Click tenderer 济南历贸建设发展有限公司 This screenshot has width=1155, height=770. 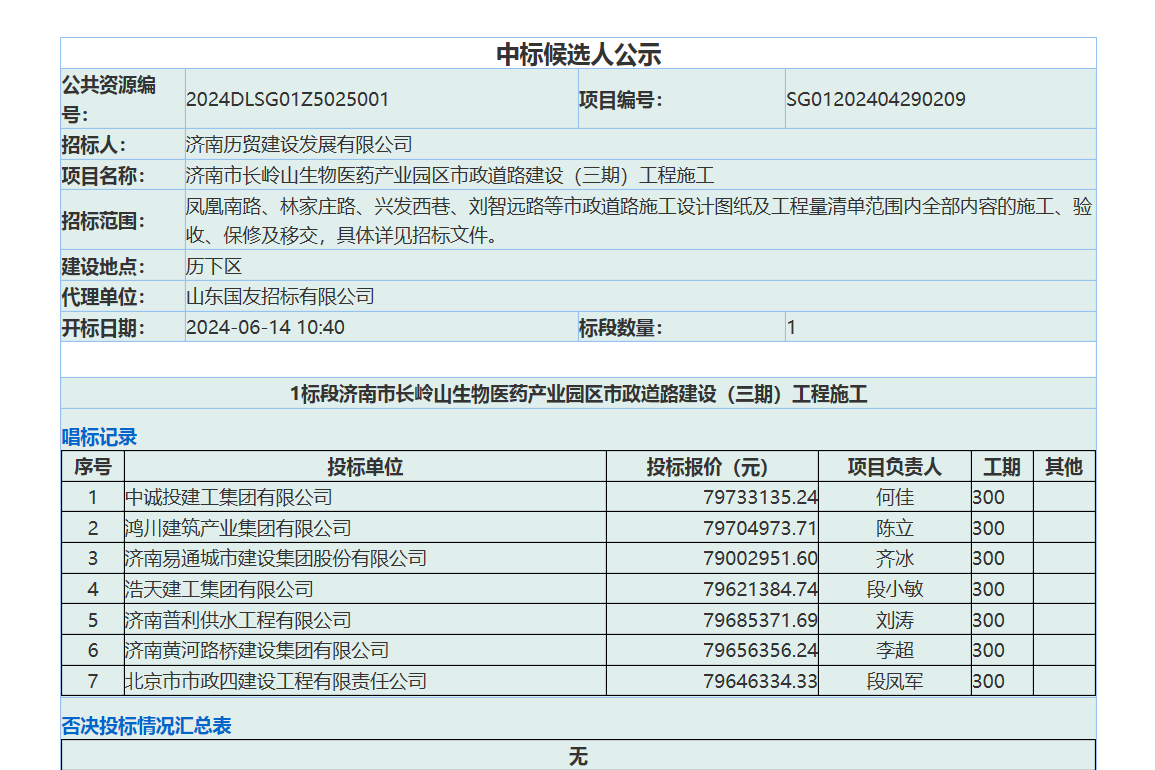[x=299, y=144]
